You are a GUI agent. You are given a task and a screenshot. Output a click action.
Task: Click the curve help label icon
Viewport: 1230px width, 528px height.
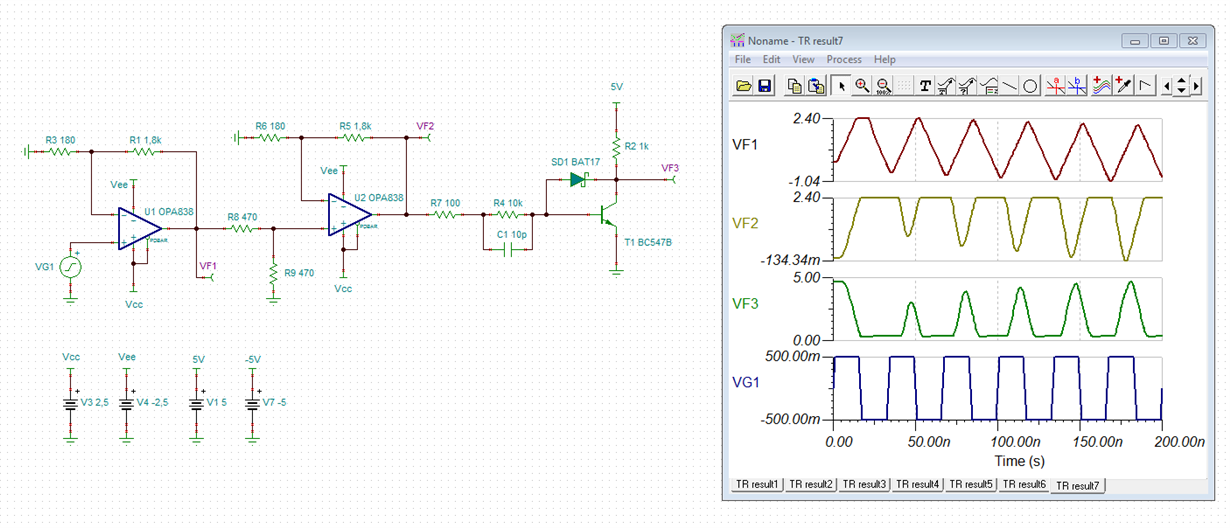point(967,86)
